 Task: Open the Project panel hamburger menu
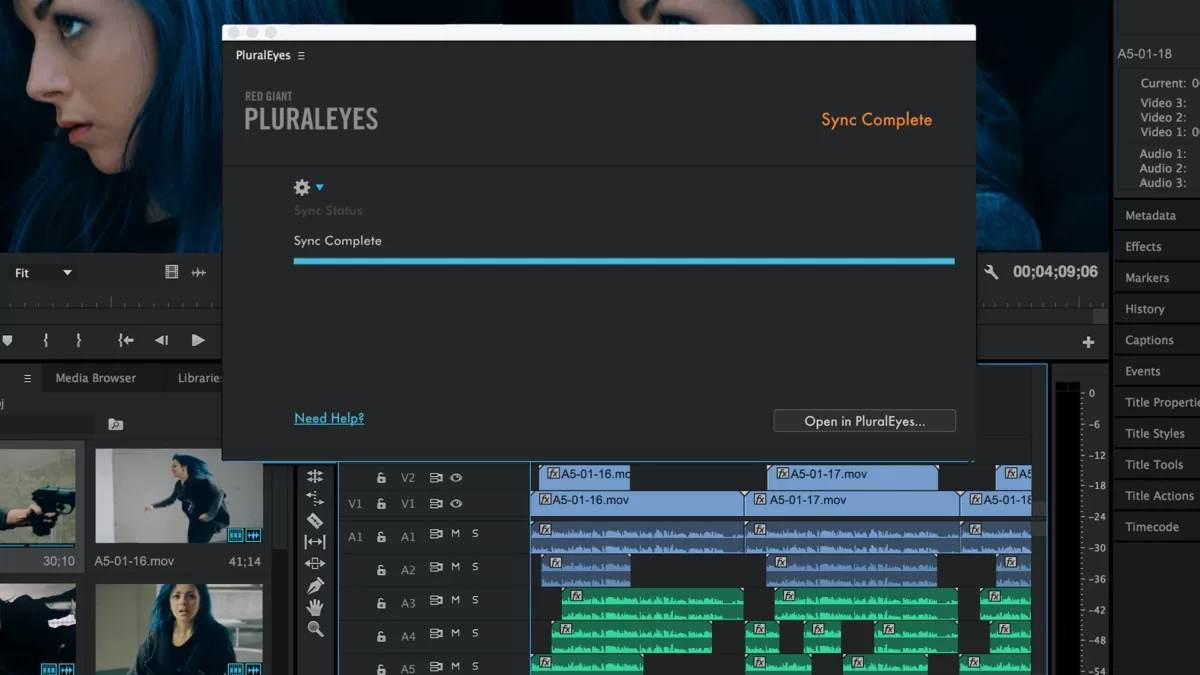pos(27,378)
